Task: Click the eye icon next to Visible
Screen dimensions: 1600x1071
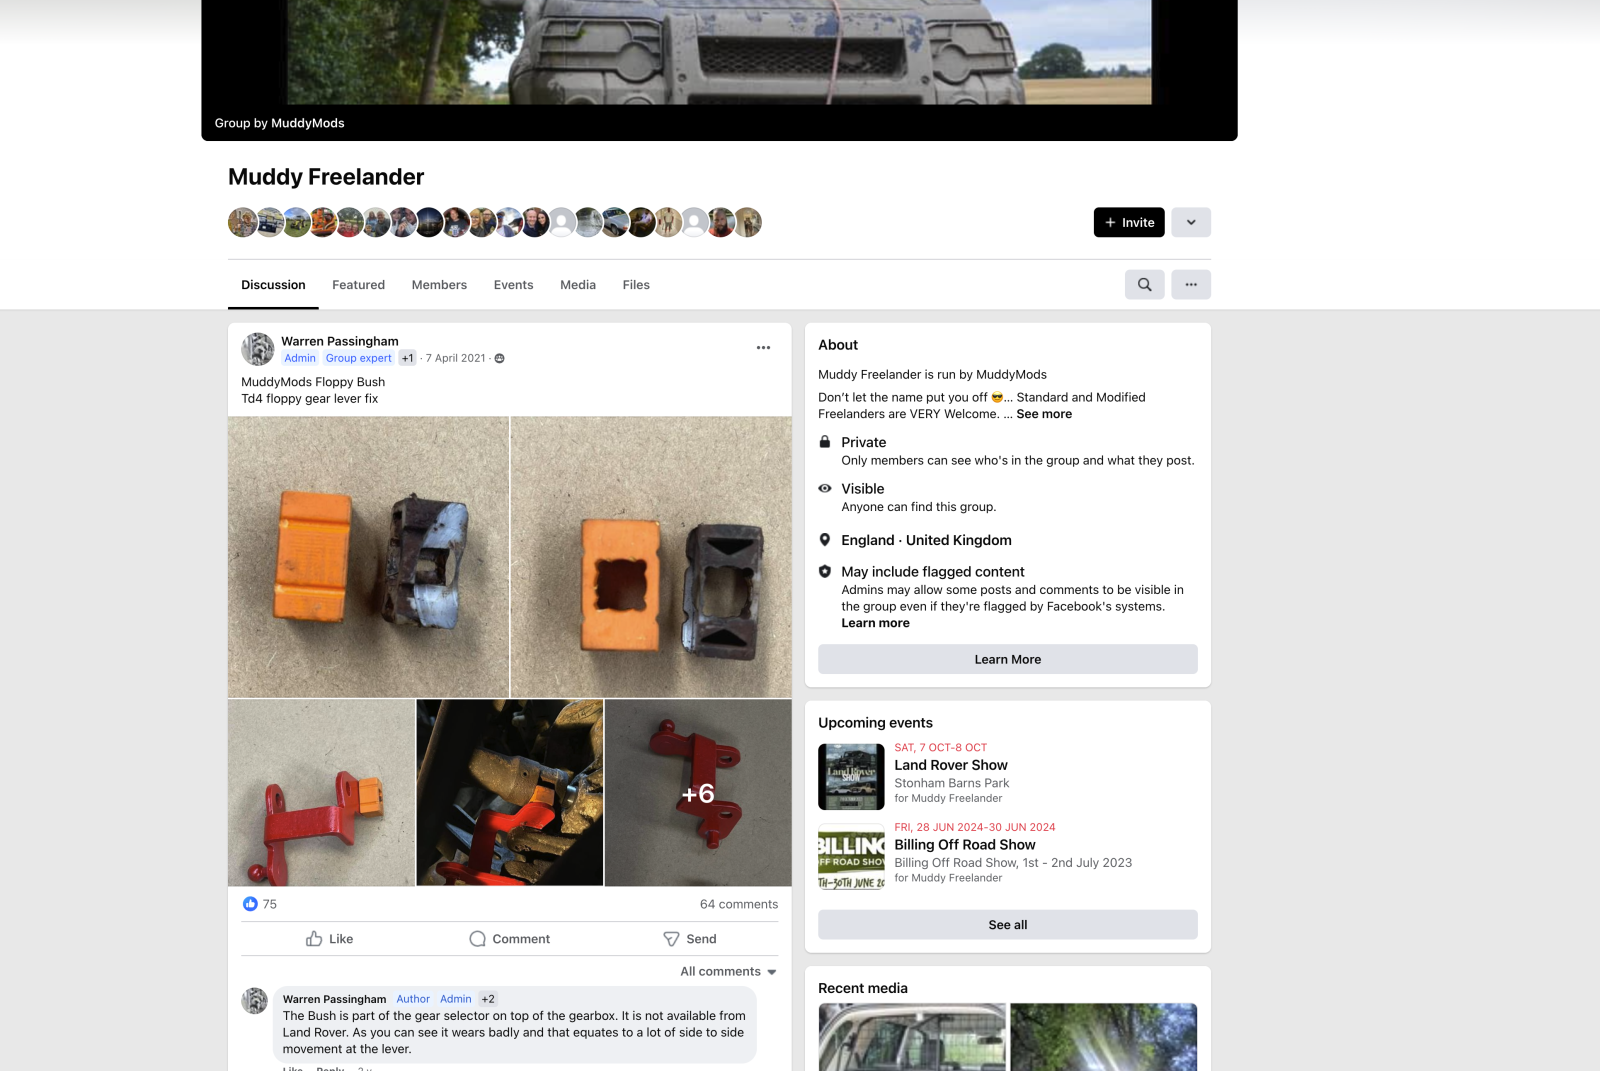Action: [825, 489]
